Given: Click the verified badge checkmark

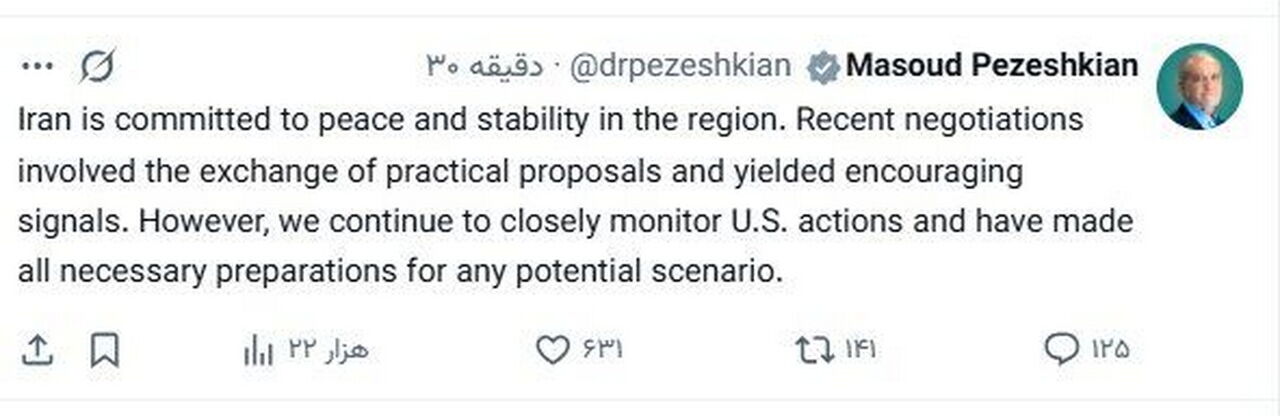Looking at the screenshot, I should [x=824, y=67].
